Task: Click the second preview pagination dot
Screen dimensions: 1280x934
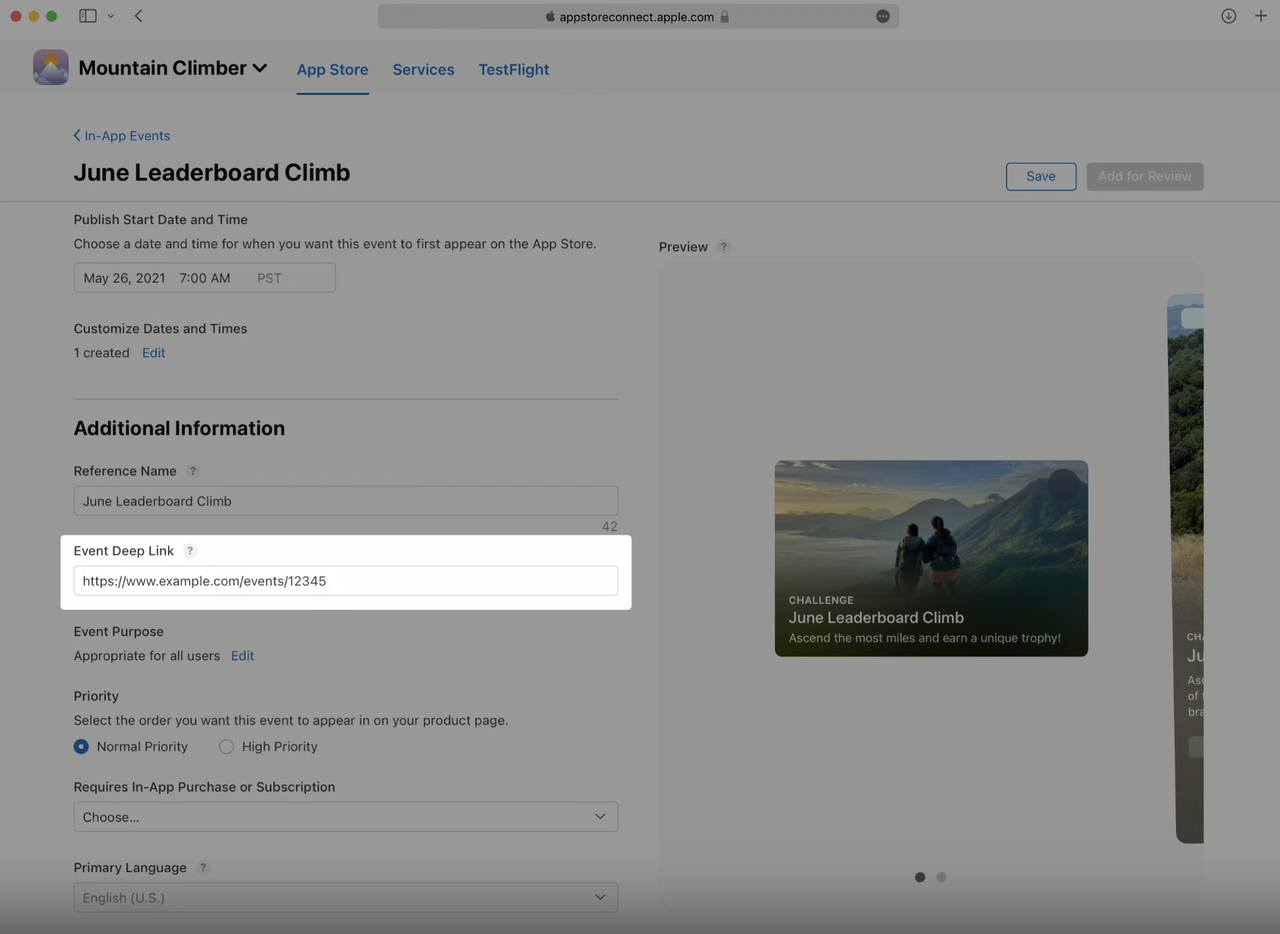Action: pos(941,877)
